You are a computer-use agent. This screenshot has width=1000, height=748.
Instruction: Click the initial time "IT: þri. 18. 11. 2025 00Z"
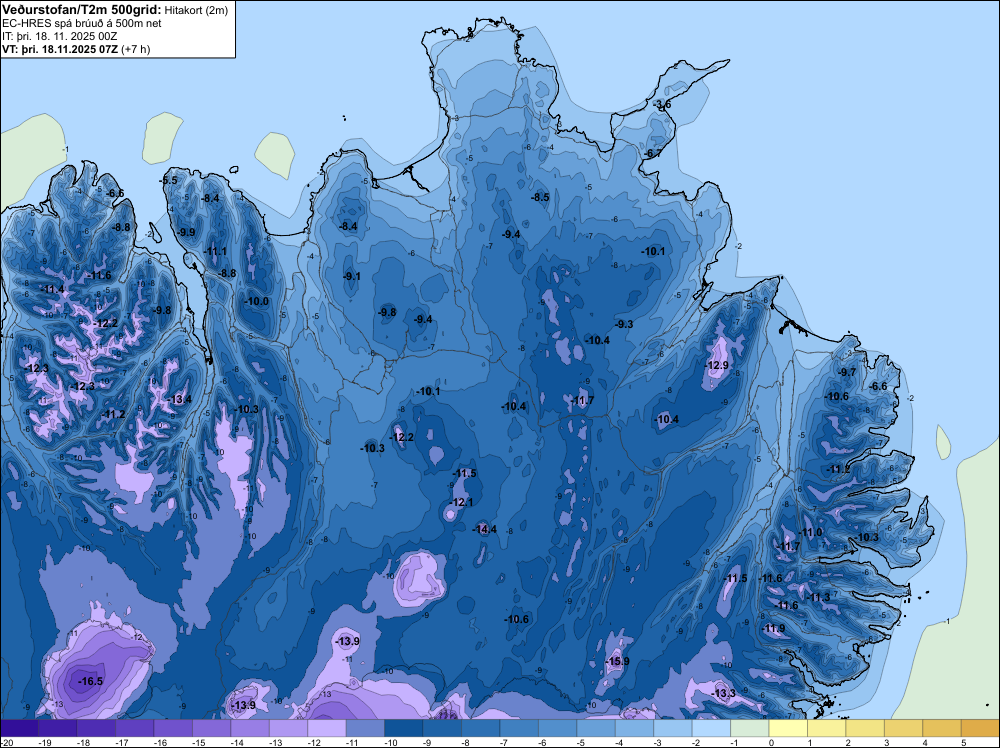[60, 36]
